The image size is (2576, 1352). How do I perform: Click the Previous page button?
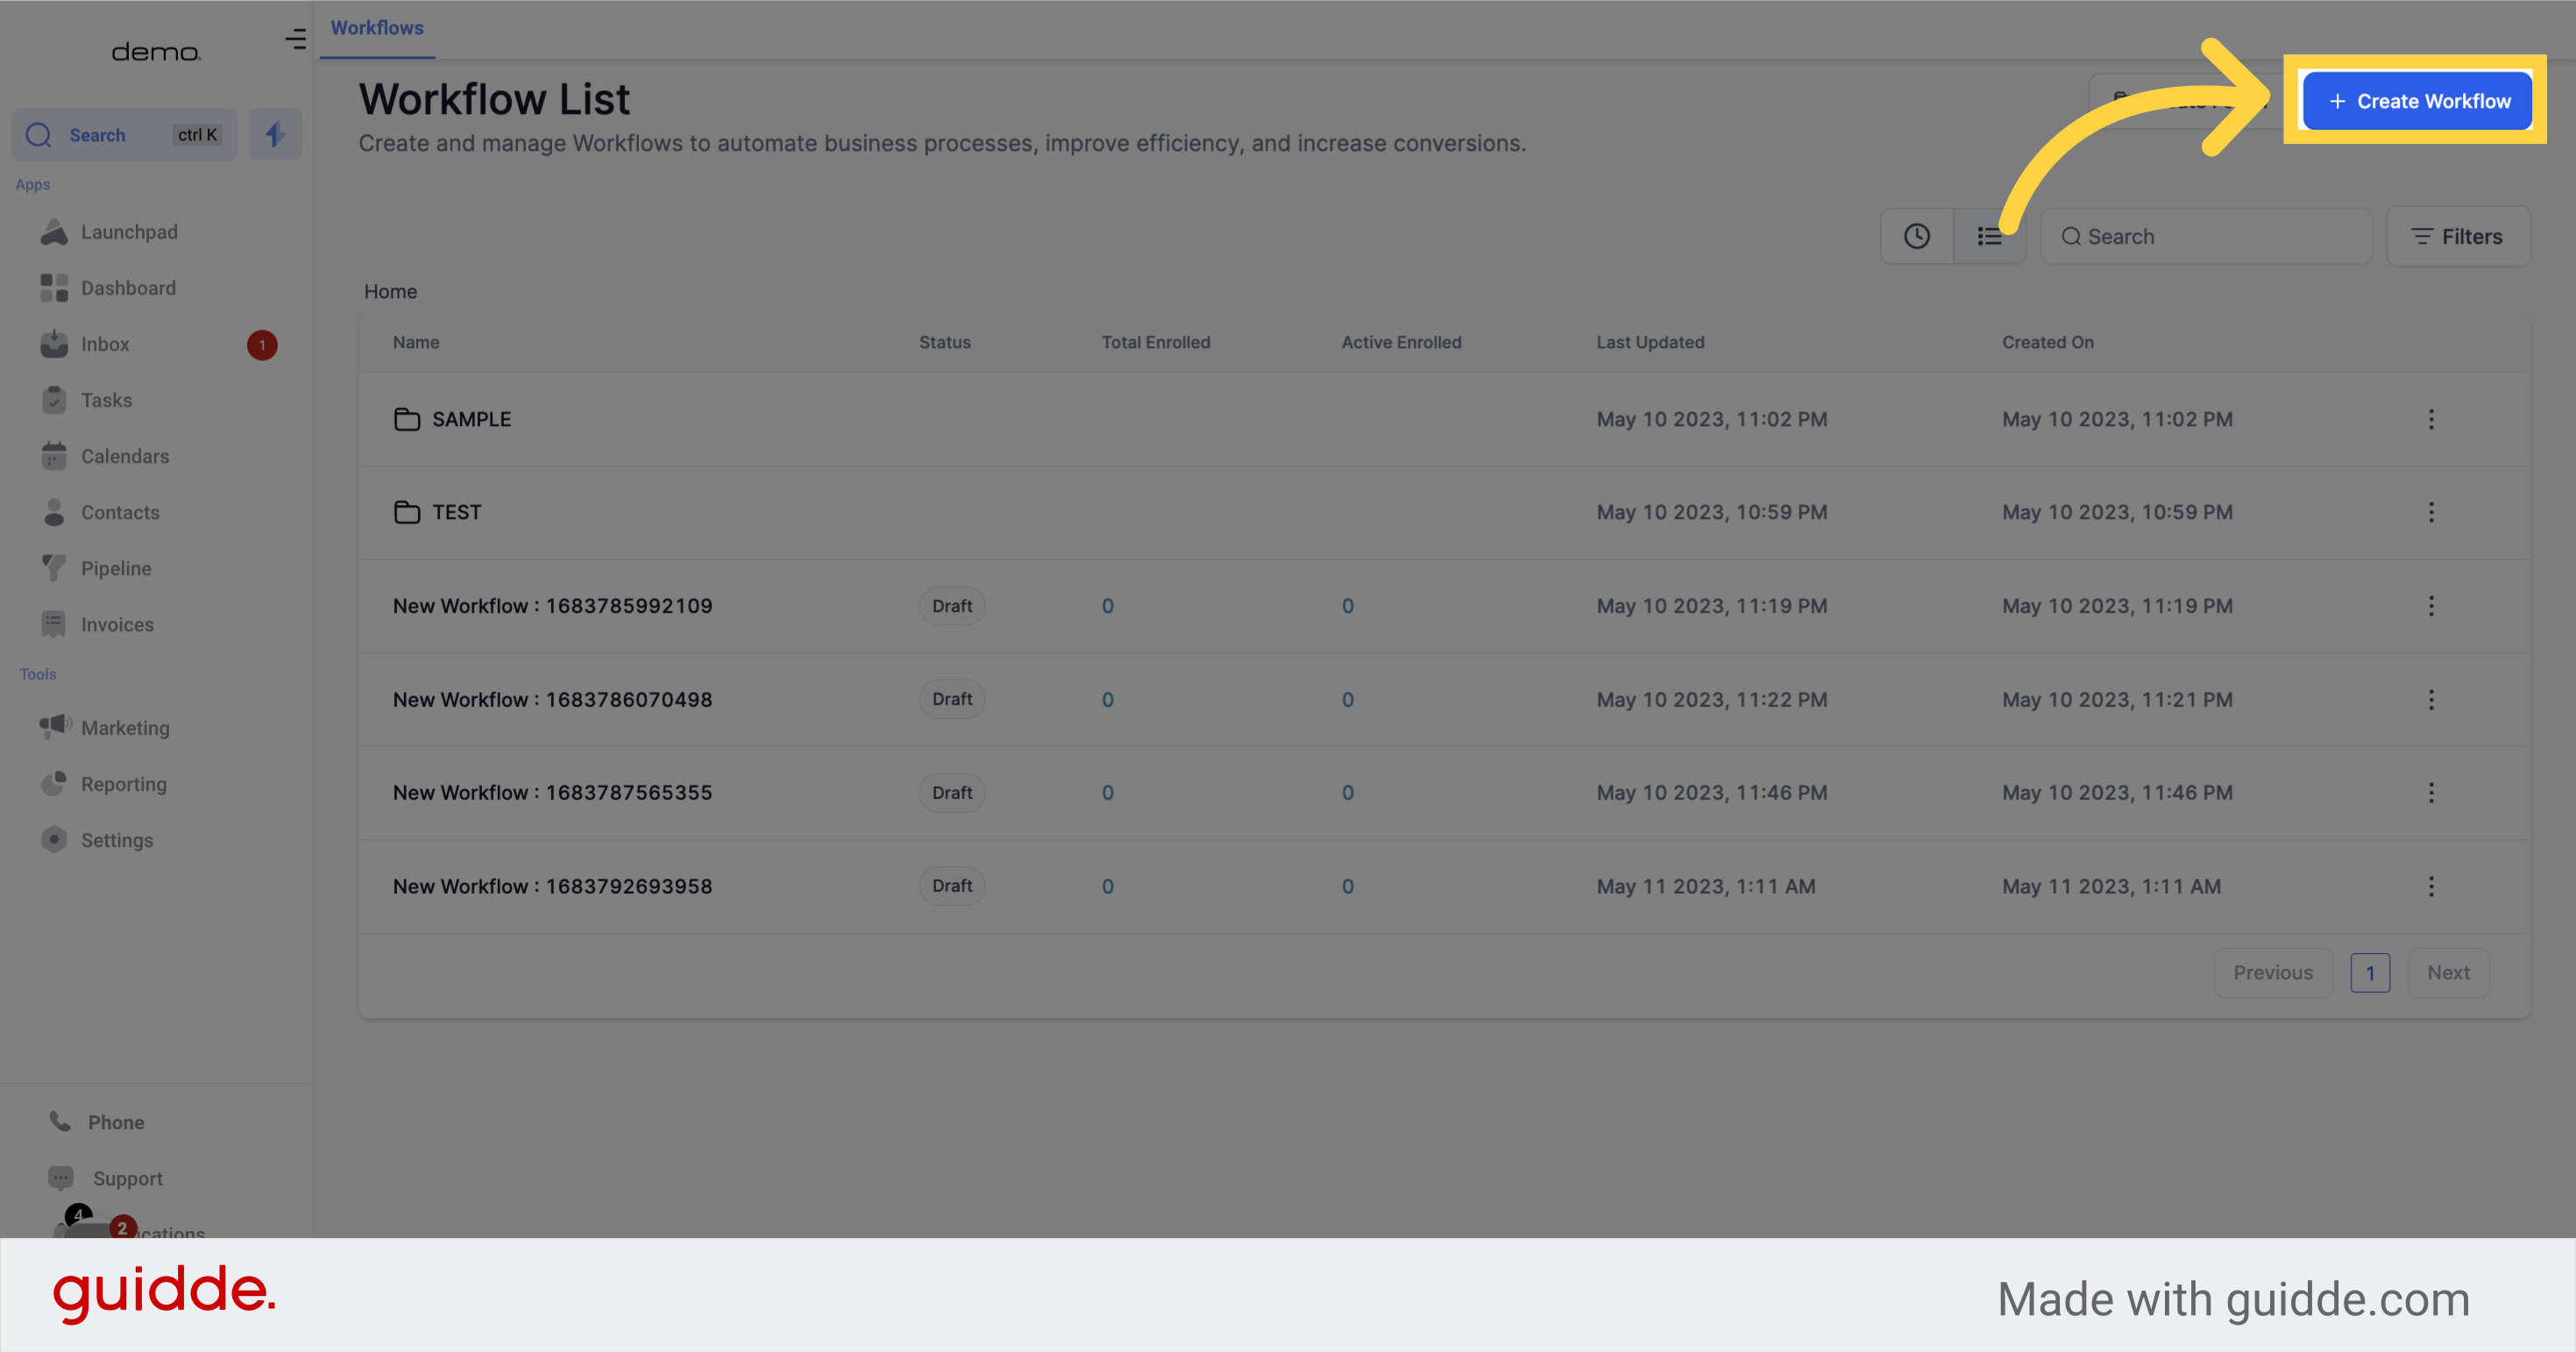[2273, 972]
